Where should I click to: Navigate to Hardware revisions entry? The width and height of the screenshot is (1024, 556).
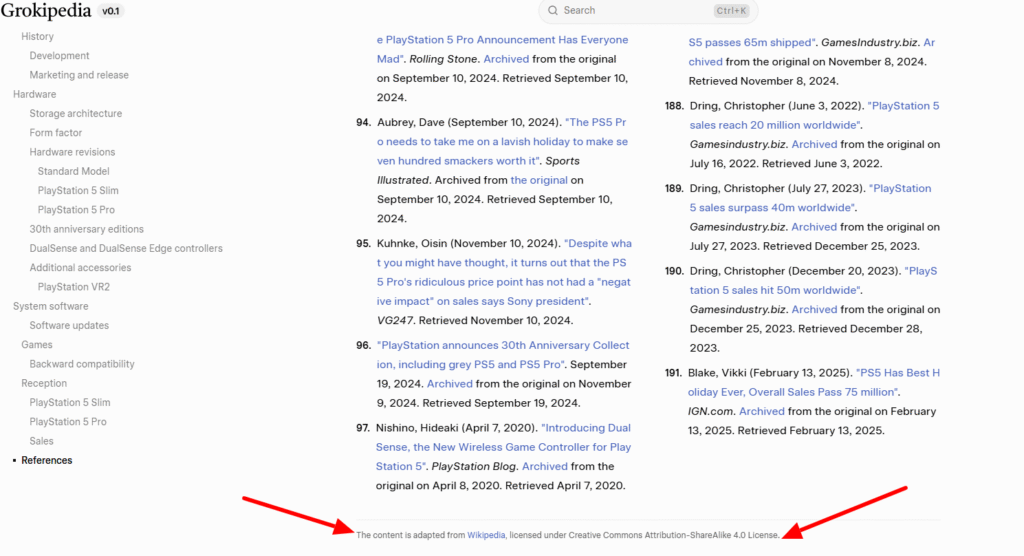pyautogui.click(x=72, y=152)
